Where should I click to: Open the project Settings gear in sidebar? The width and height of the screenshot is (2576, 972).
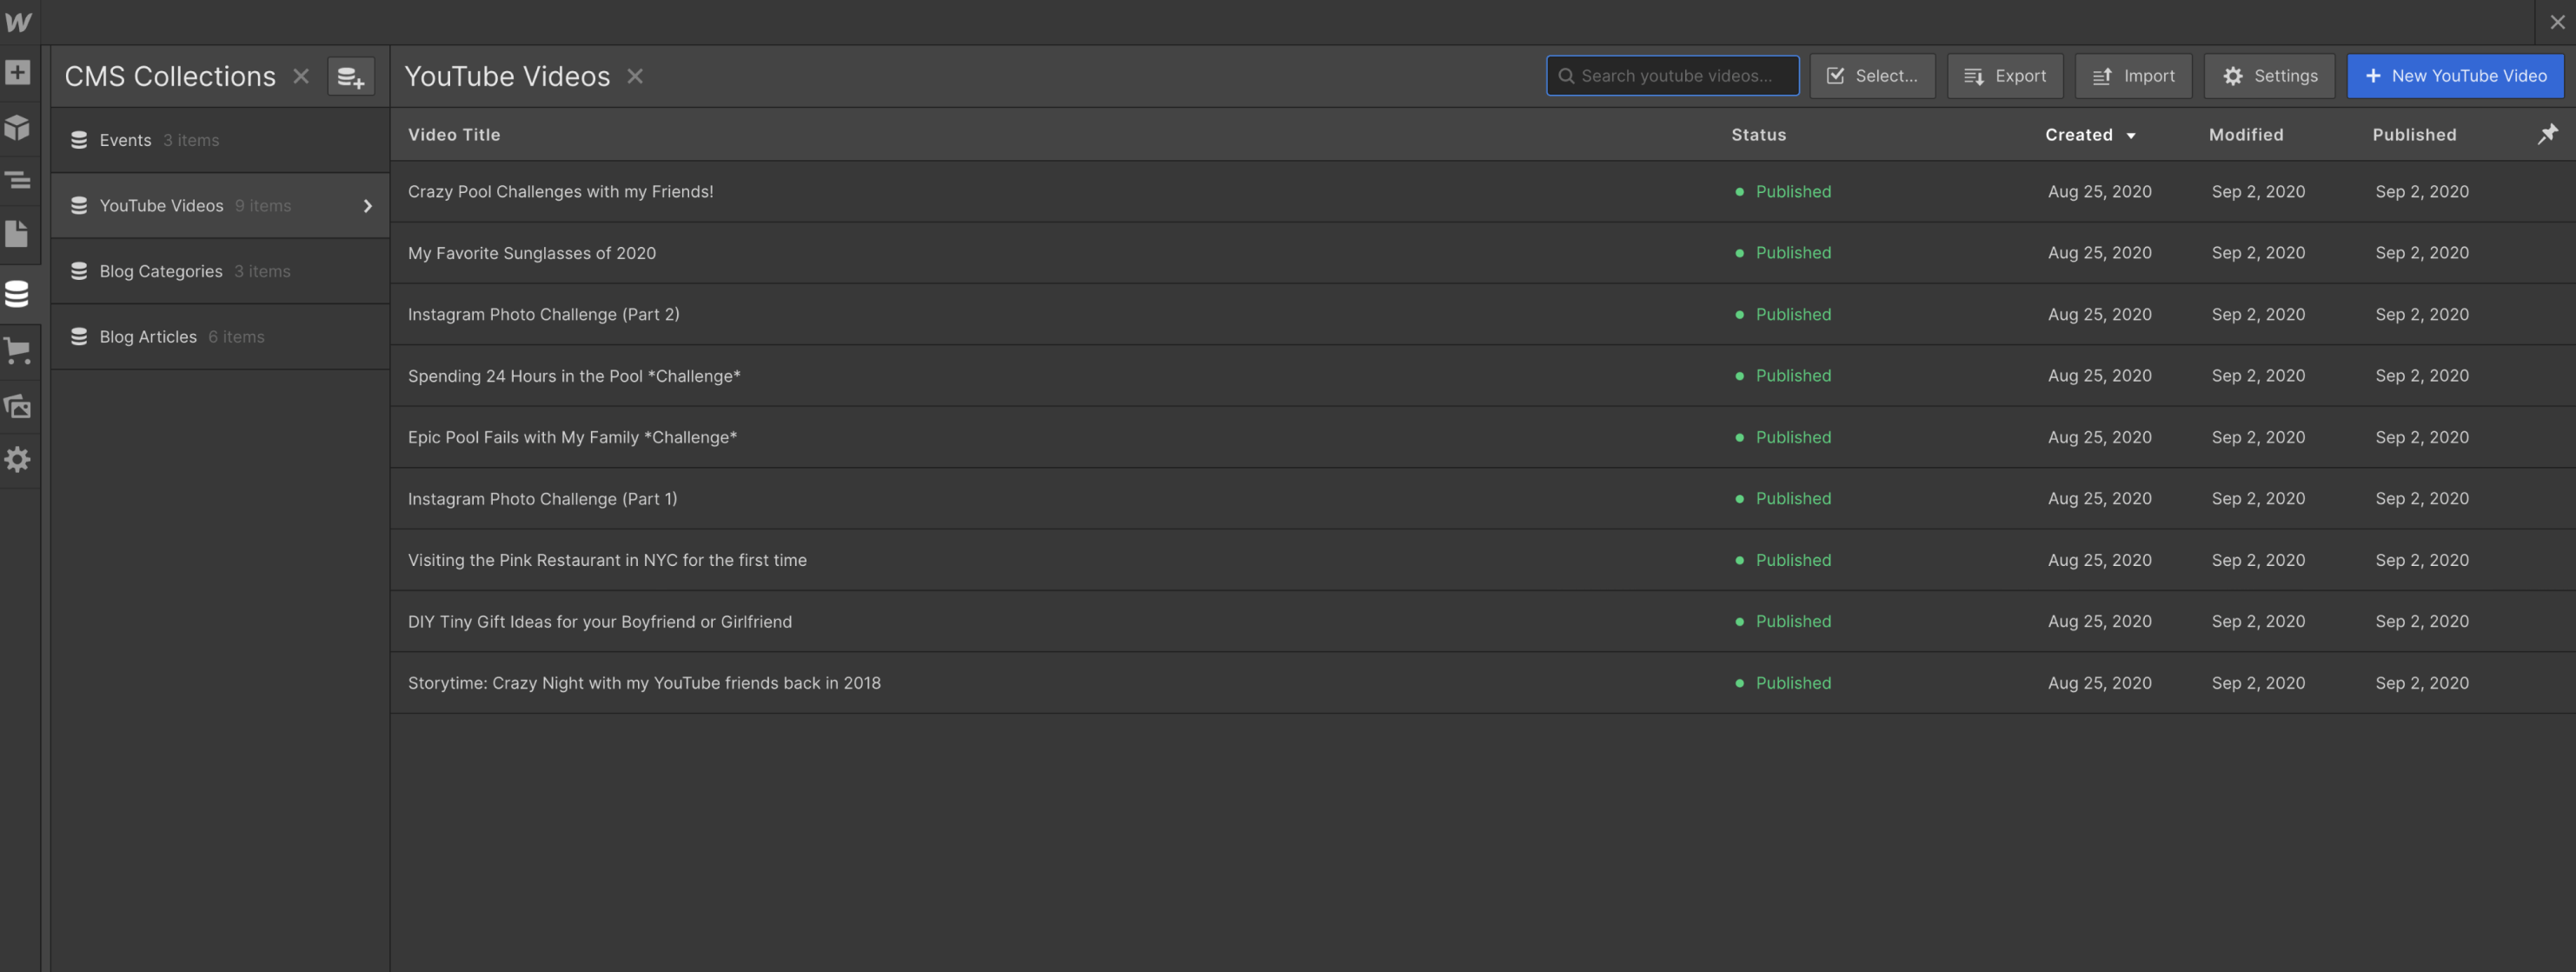tap(18, 460)
